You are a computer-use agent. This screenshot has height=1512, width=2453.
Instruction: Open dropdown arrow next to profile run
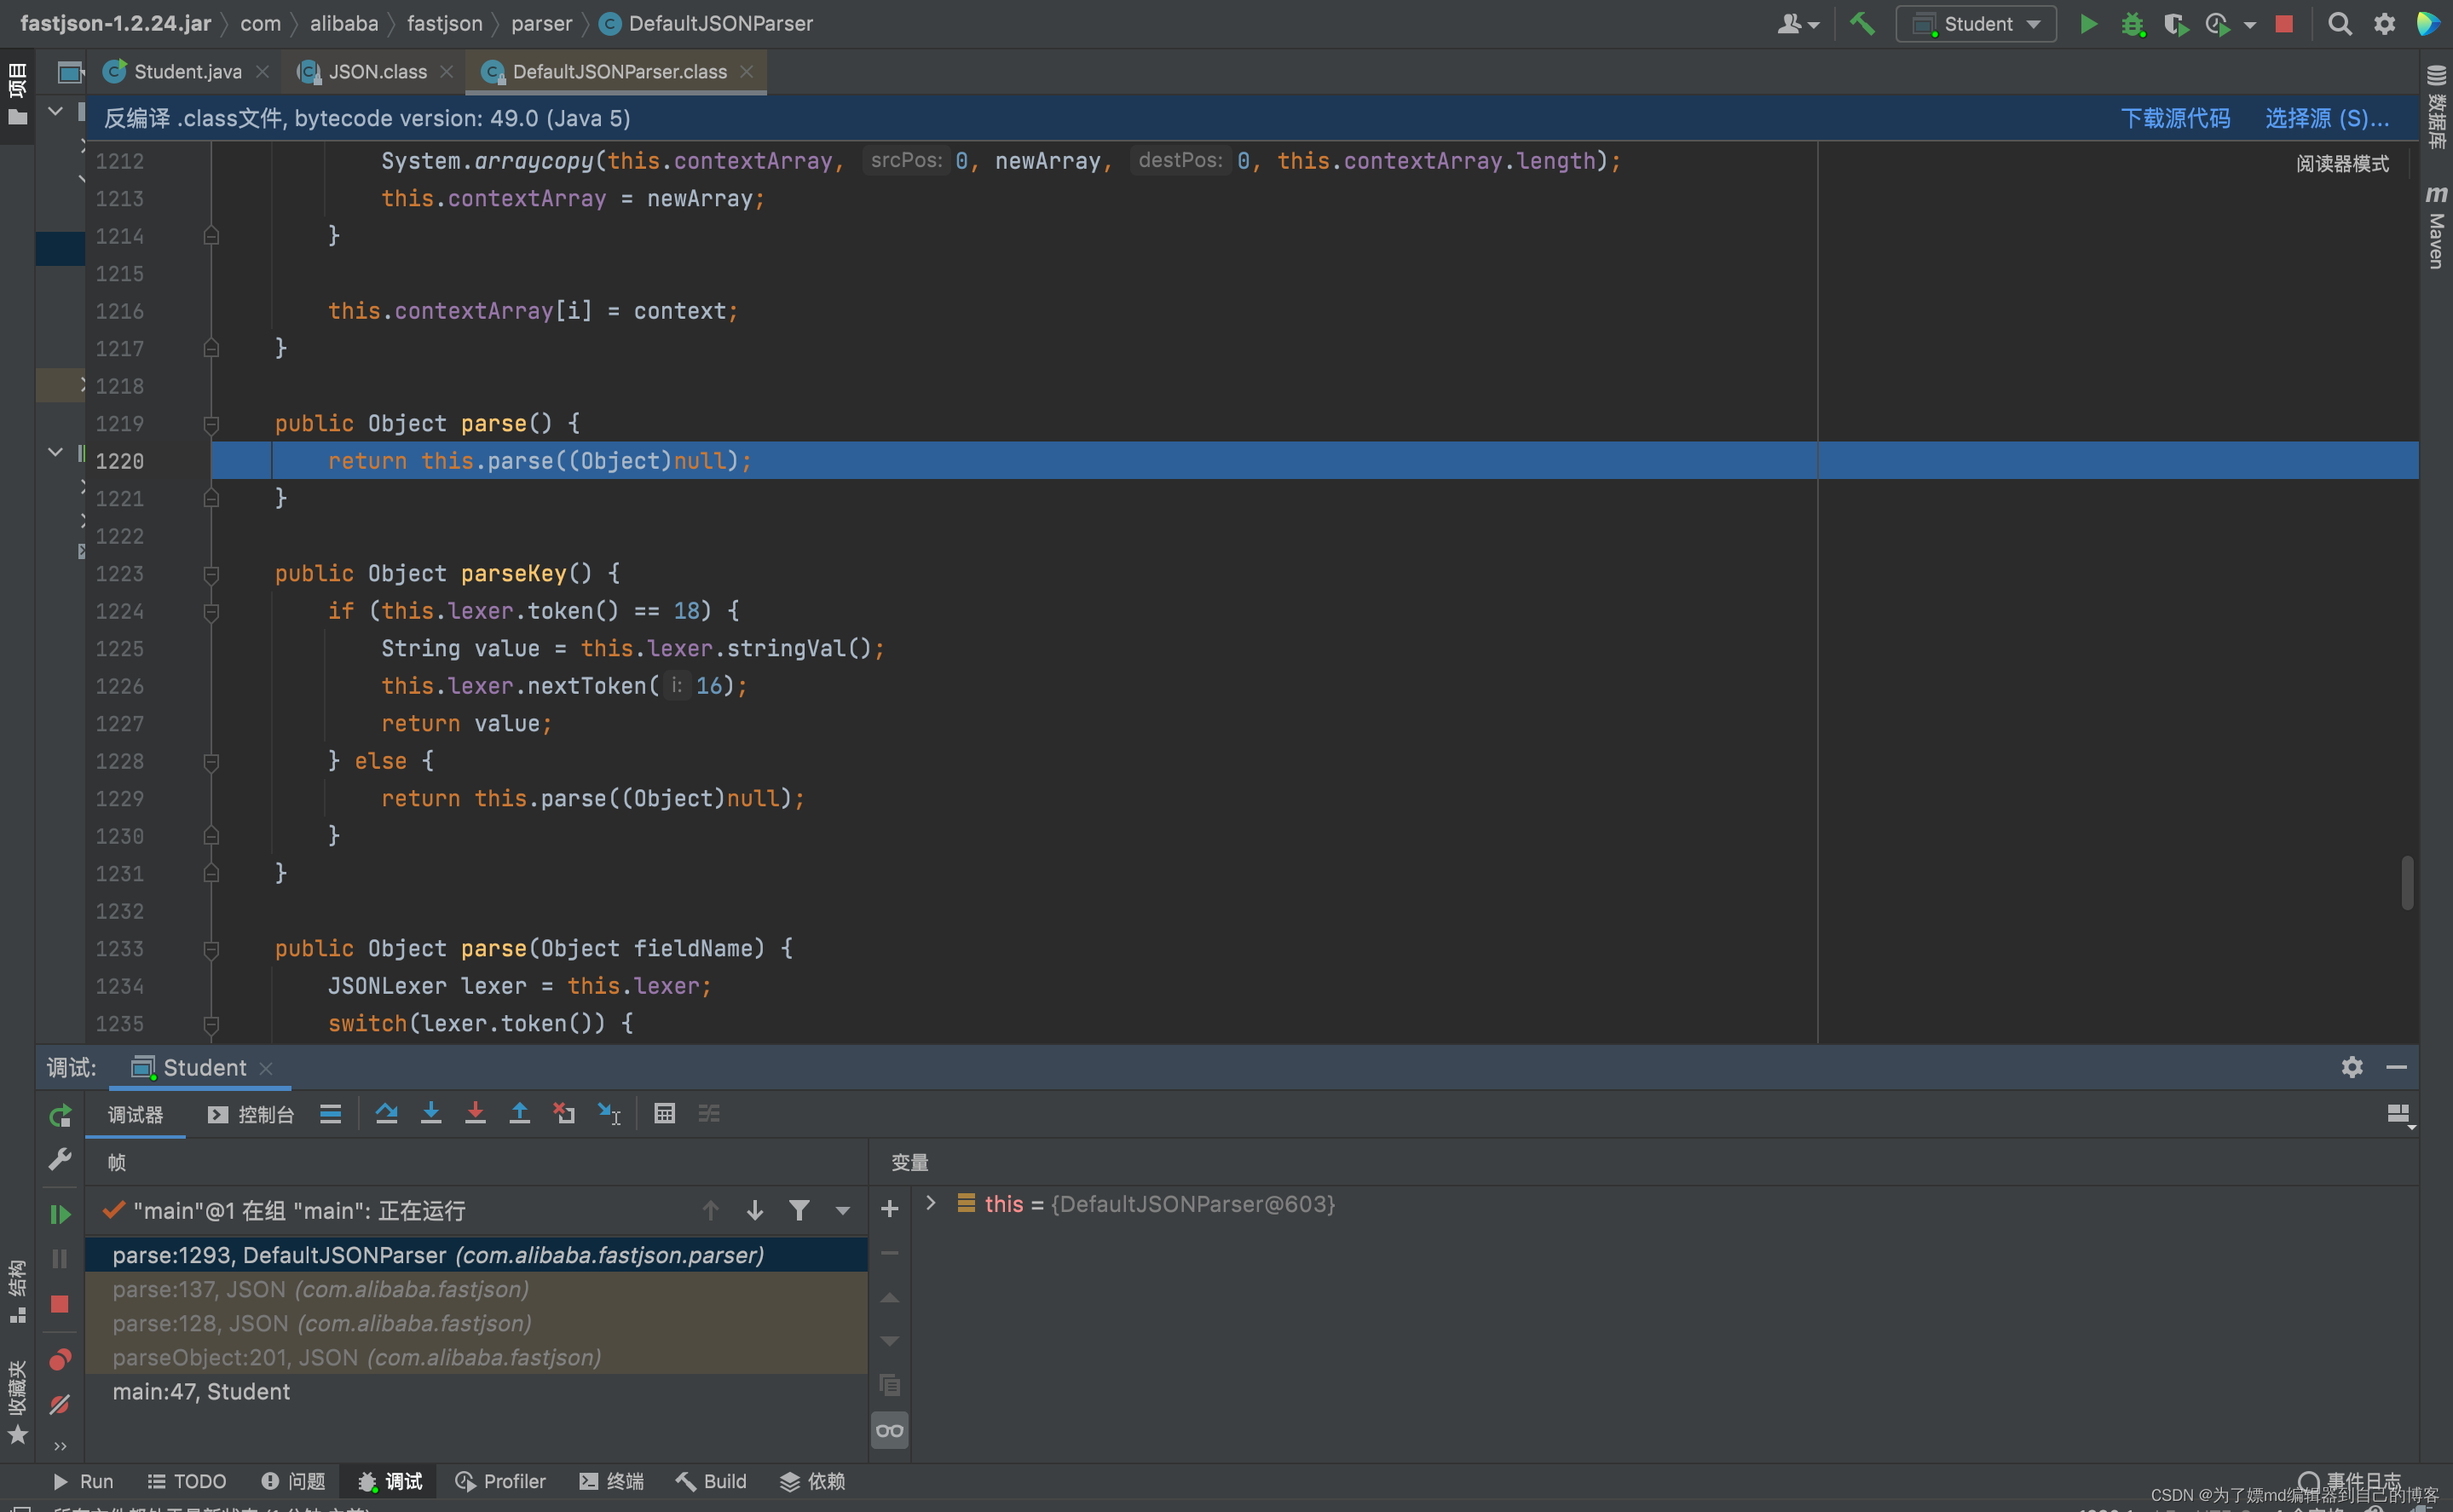pyautogui.click(x=2250, y=24)
